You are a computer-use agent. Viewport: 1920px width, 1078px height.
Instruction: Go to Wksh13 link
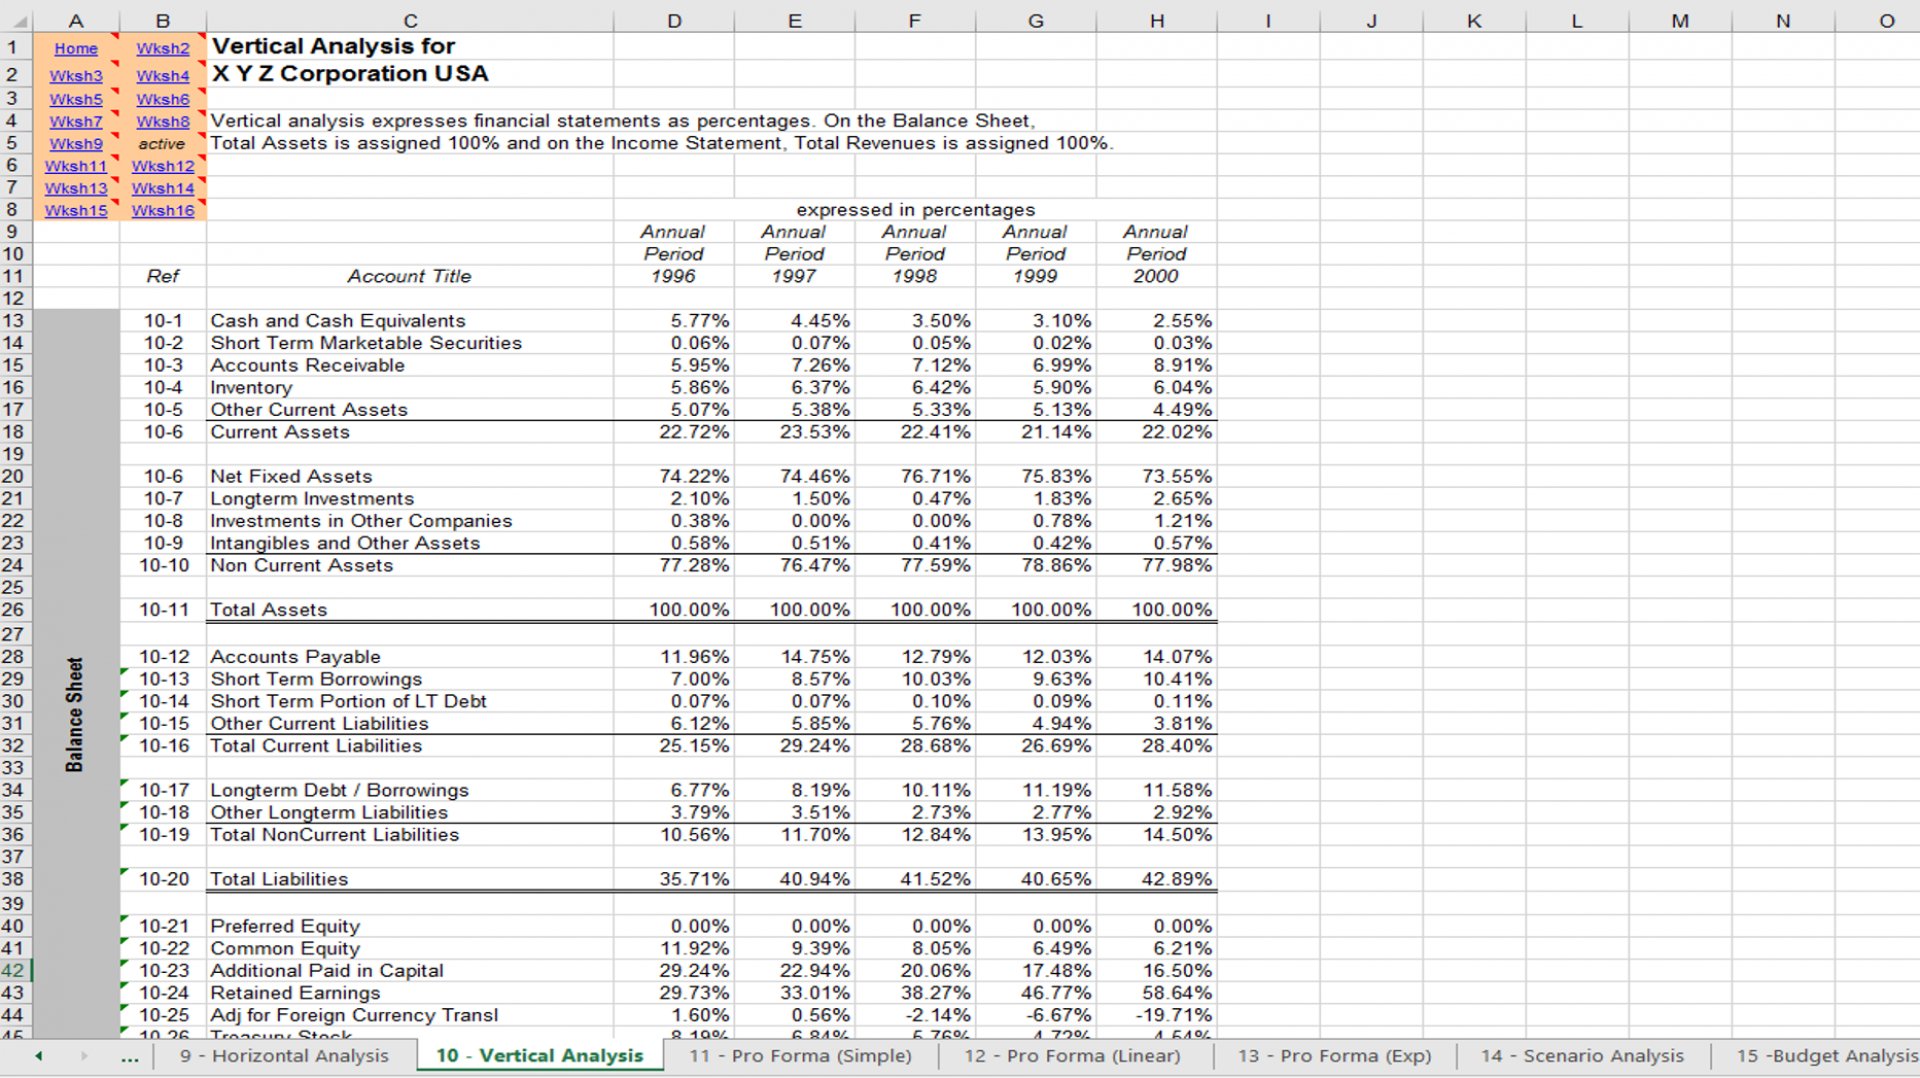[76, 188]
